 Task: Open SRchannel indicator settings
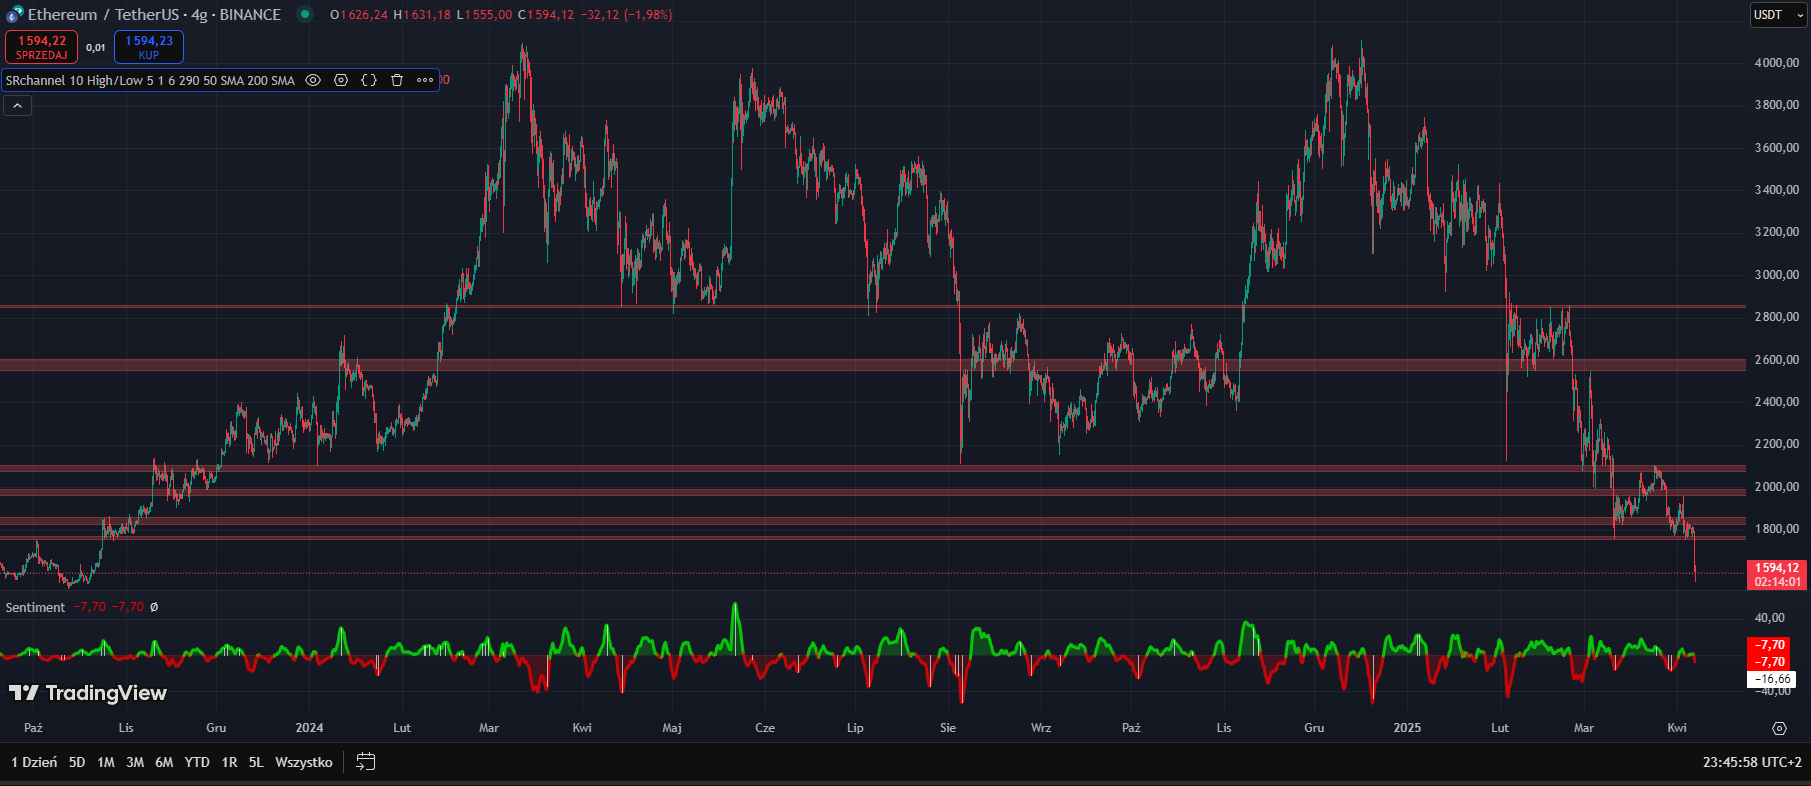click(x=341, y=80)
